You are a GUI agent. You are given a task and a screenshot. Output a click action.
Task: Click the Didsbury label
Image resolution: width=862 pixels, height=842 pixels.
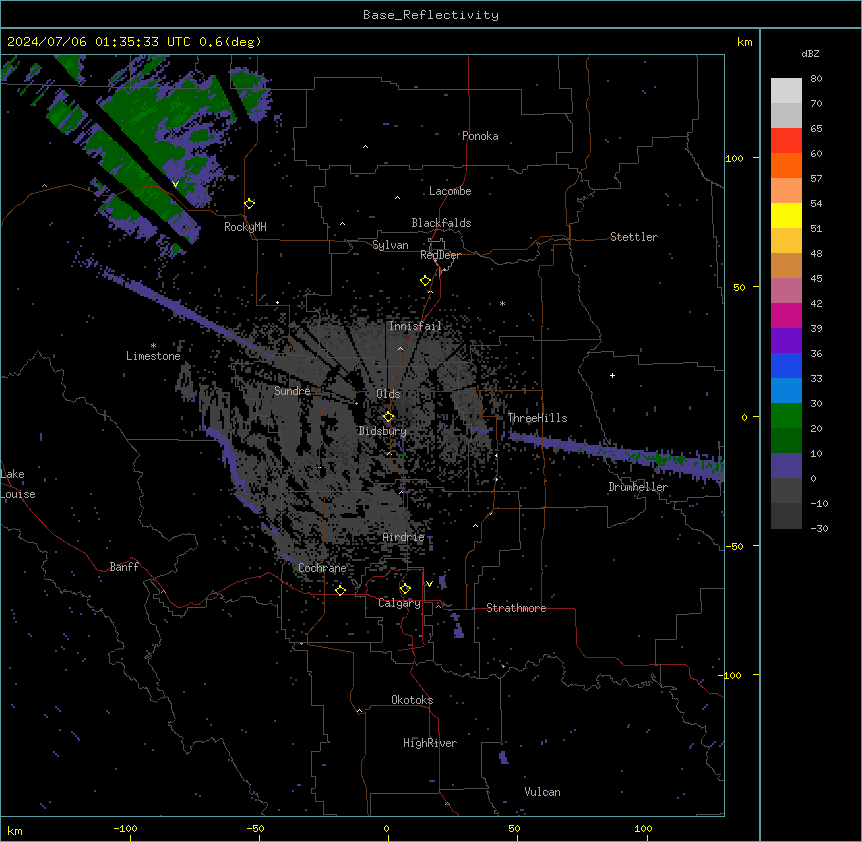point(383,431)
